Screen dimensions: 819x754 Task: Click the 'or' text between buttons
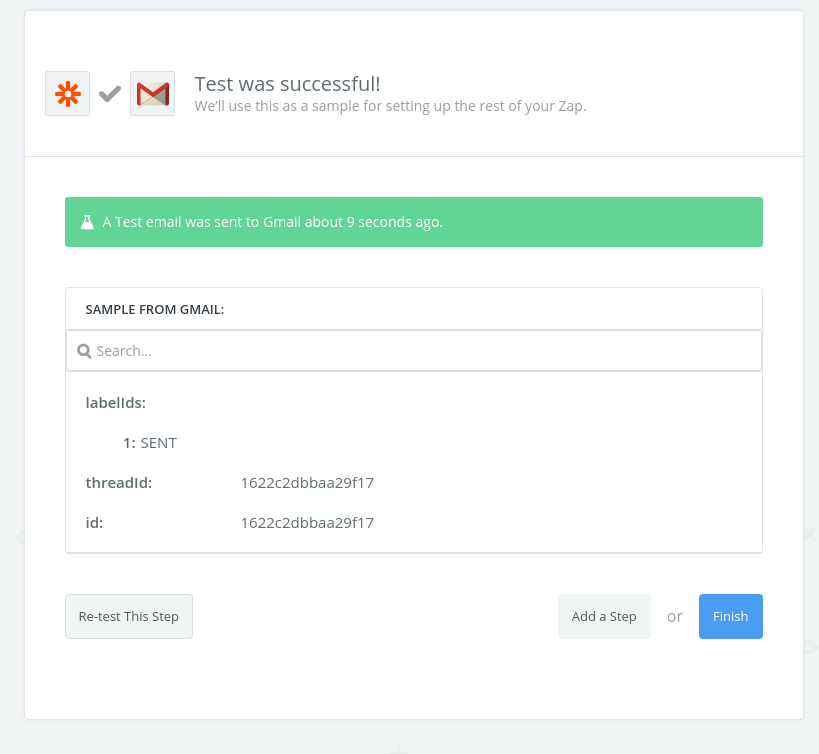tap(675, 616)
